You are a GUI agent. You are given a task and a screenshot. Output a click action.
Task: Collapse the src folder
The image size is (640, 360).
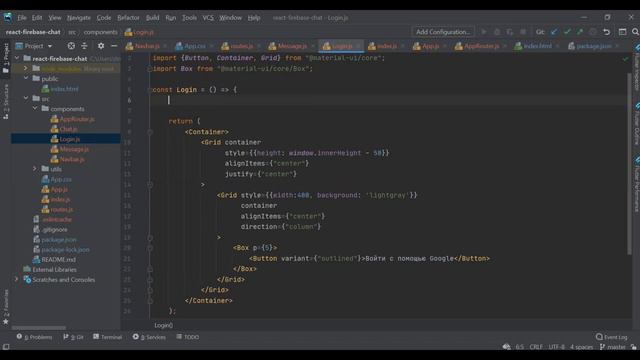[26, 98]
